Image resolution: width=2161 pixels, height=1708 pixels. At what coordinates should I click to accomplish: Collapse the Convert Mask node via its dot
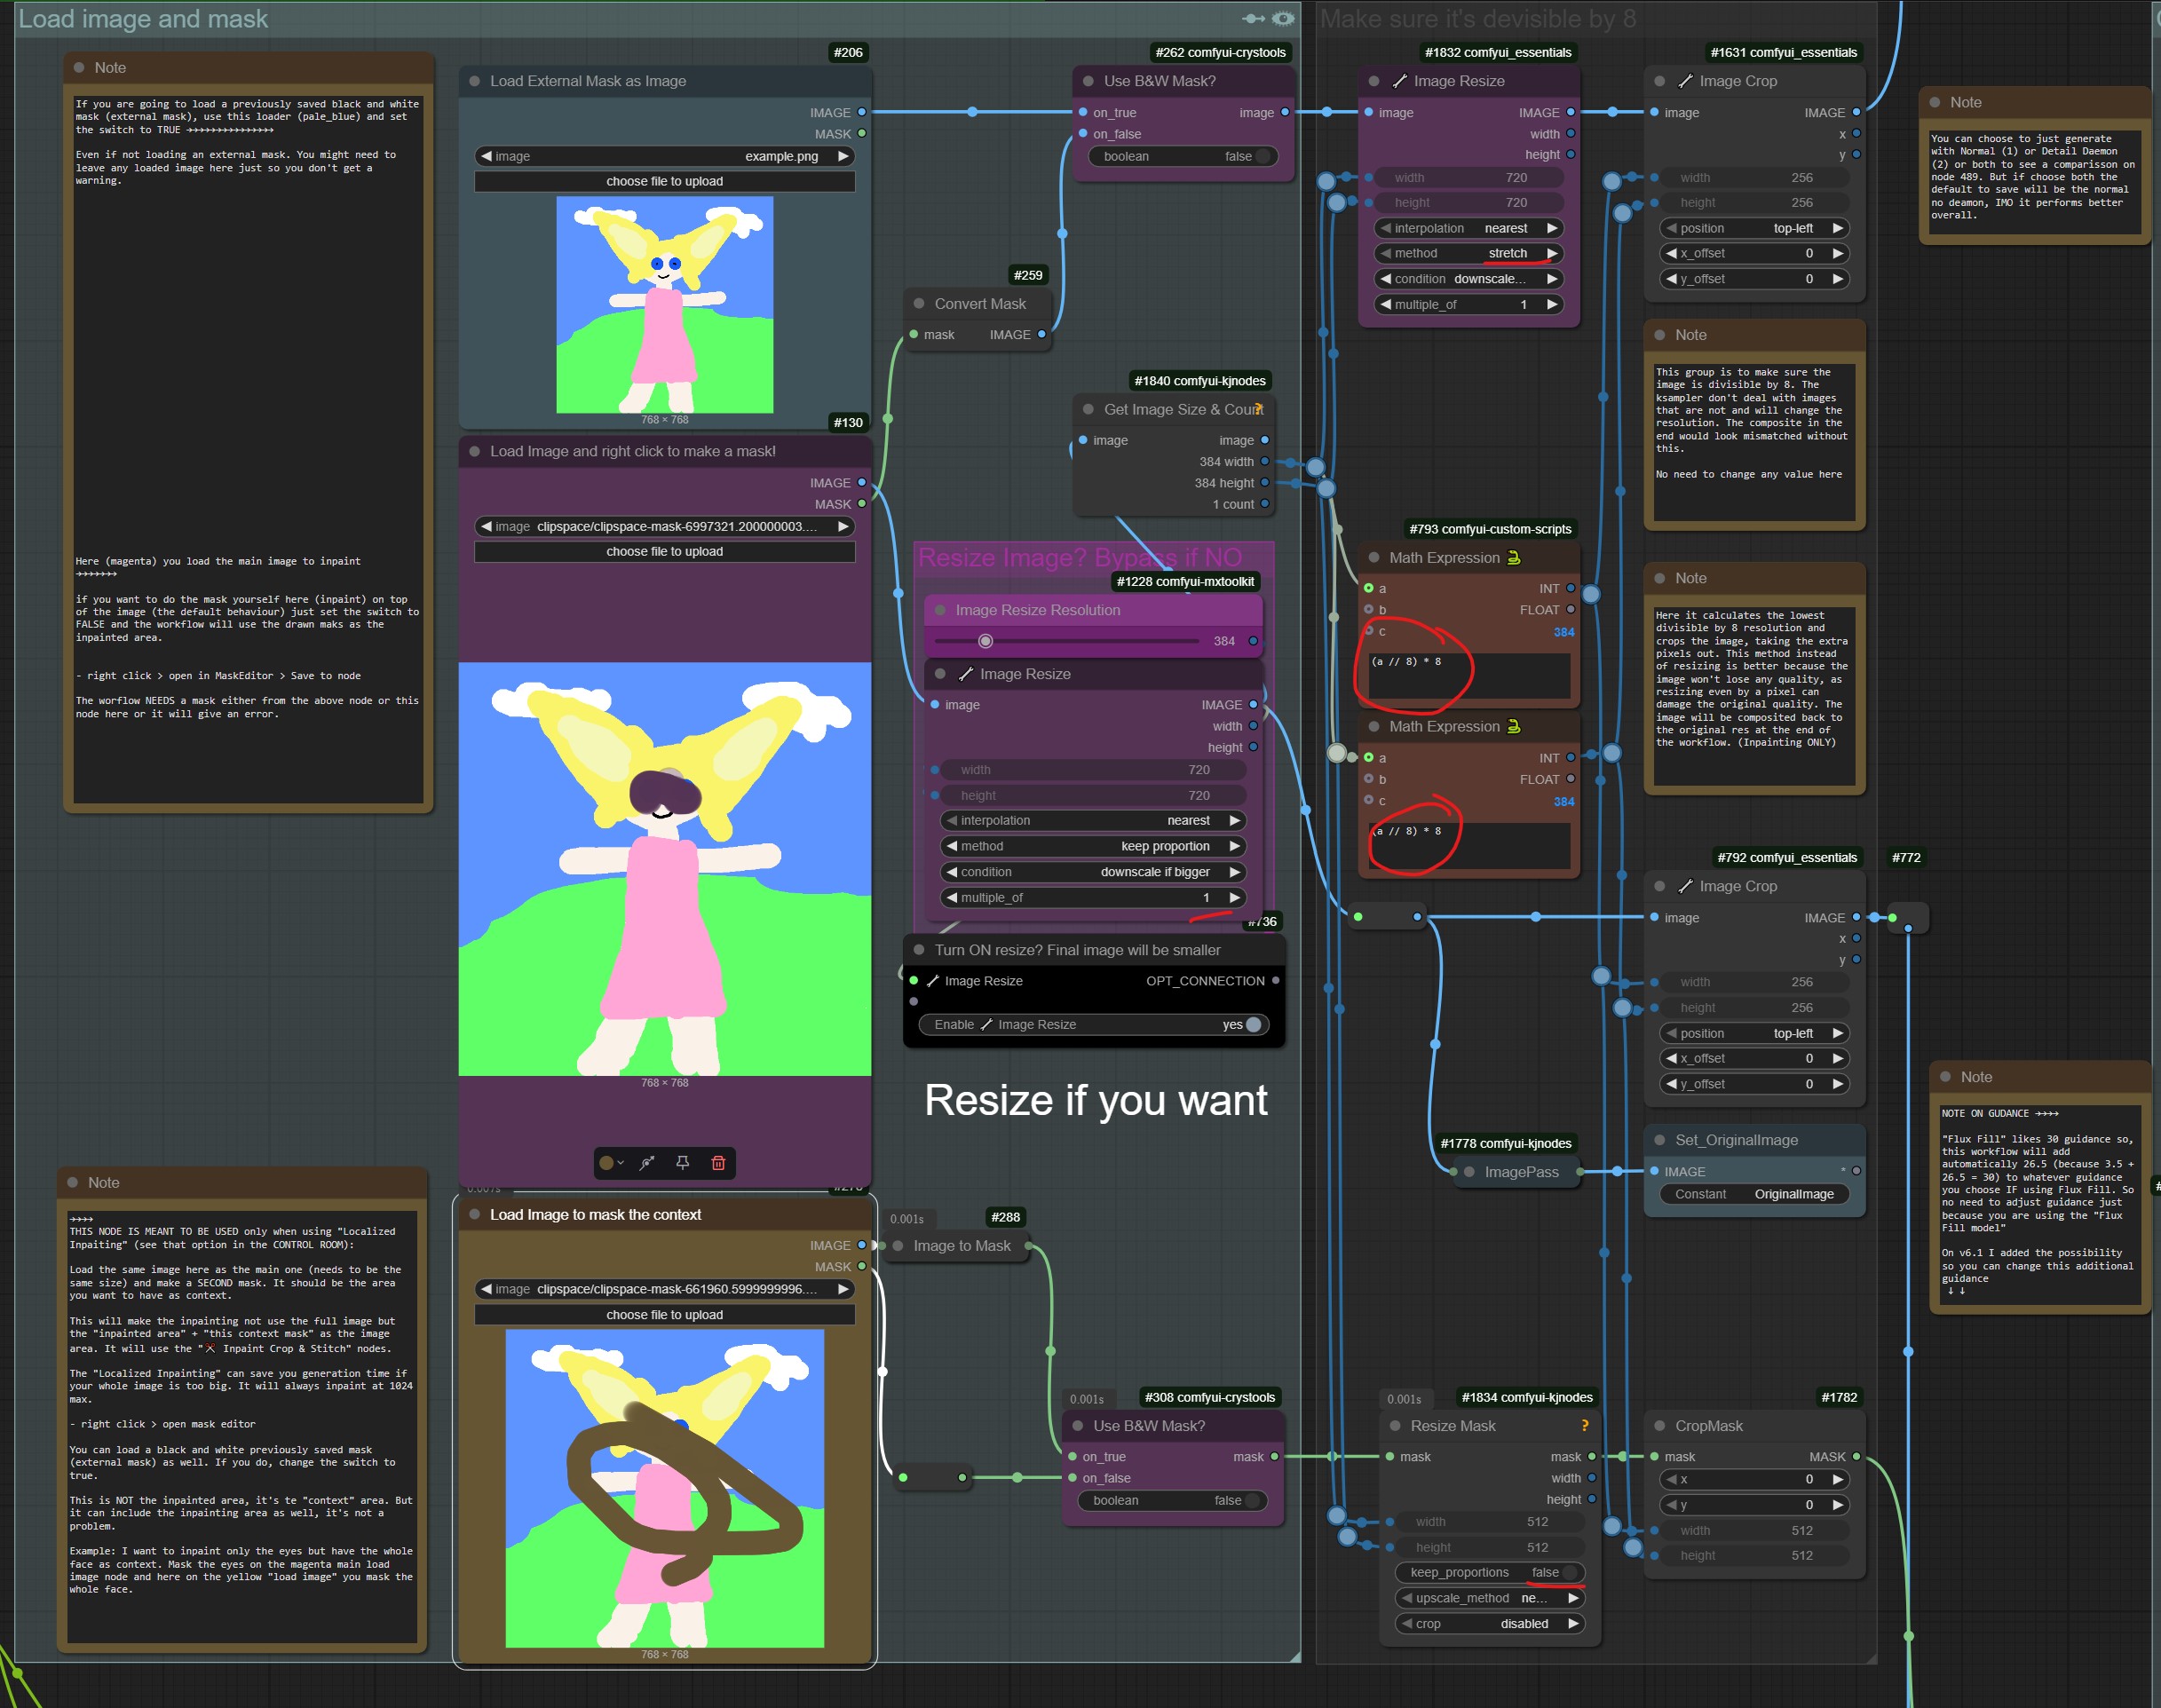coord(919,304)
